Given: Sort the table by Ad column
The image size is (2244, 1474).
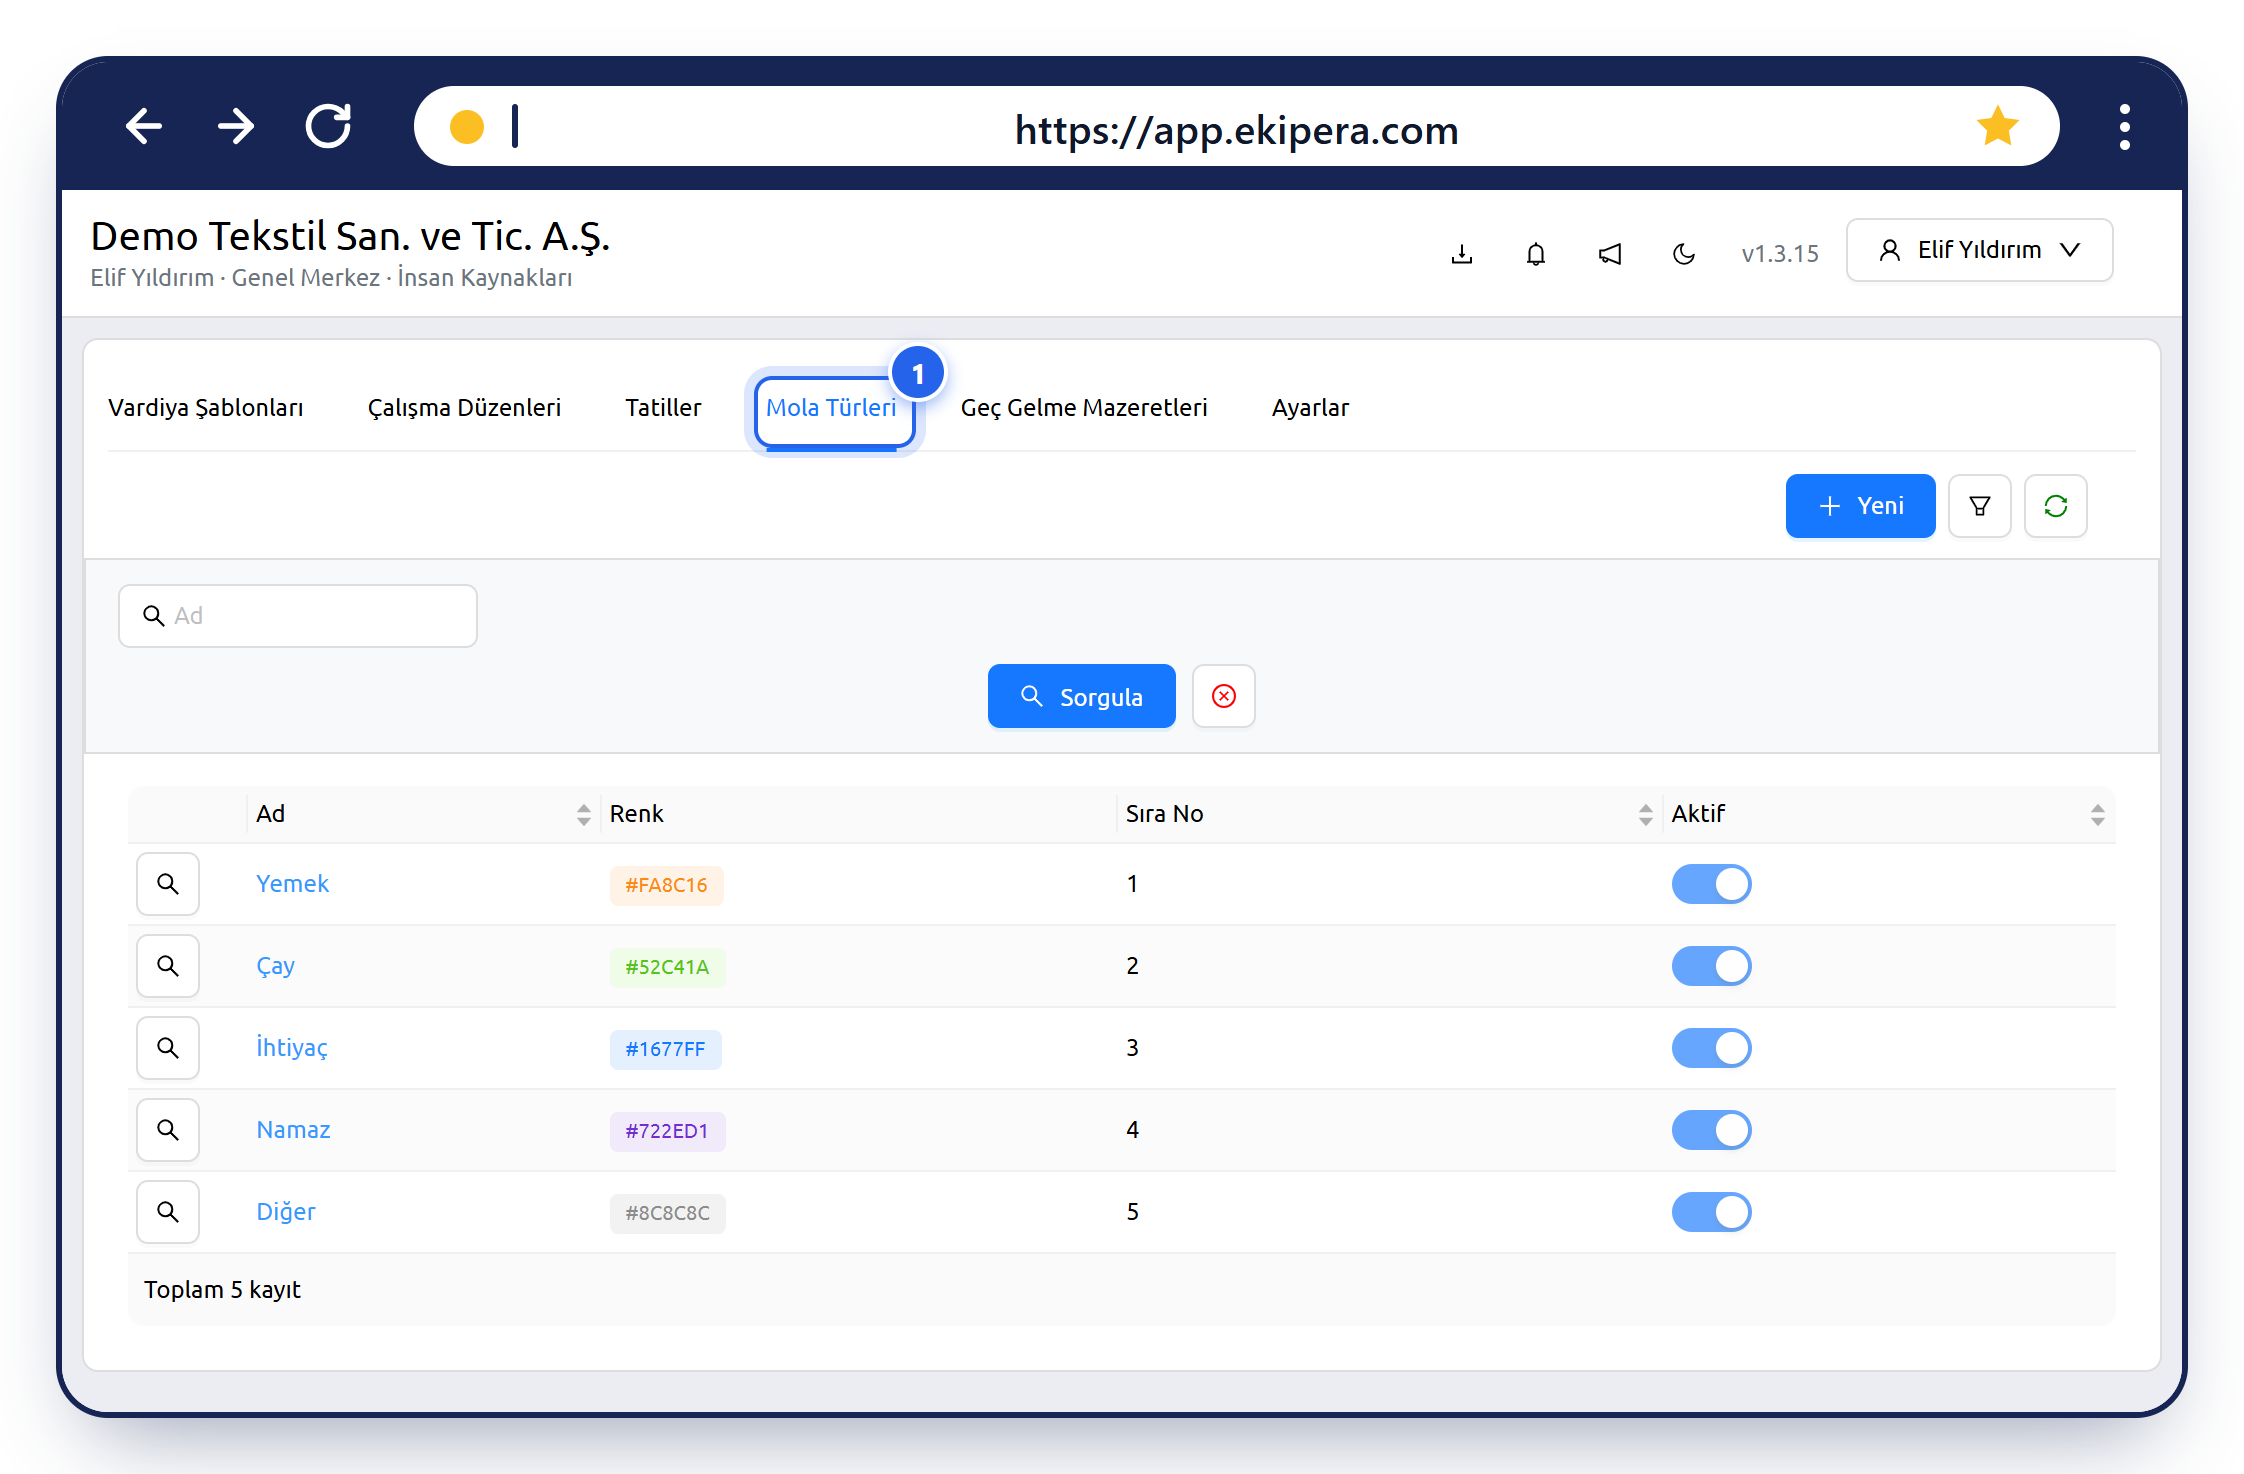Looking at the screenshot, I should 583,814.
